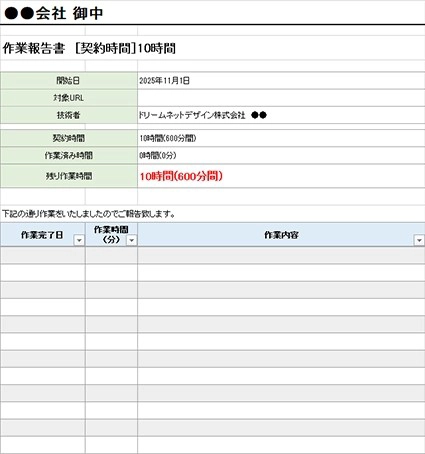The width and height of the screenshot is (425, 454).
Task: Click the 残り作業時間 label cell
Action: 68,176
